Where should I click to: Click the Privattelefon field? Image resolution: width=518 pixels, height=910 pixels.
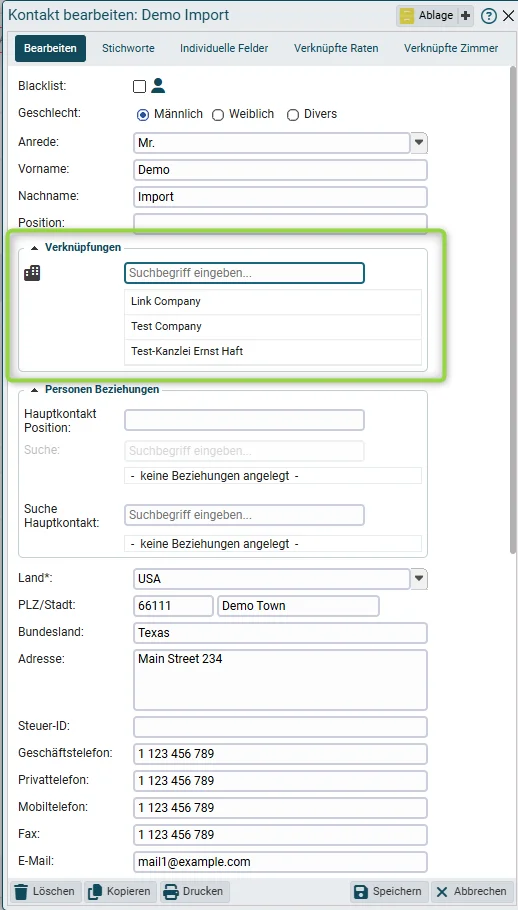[x=280, y=781]
